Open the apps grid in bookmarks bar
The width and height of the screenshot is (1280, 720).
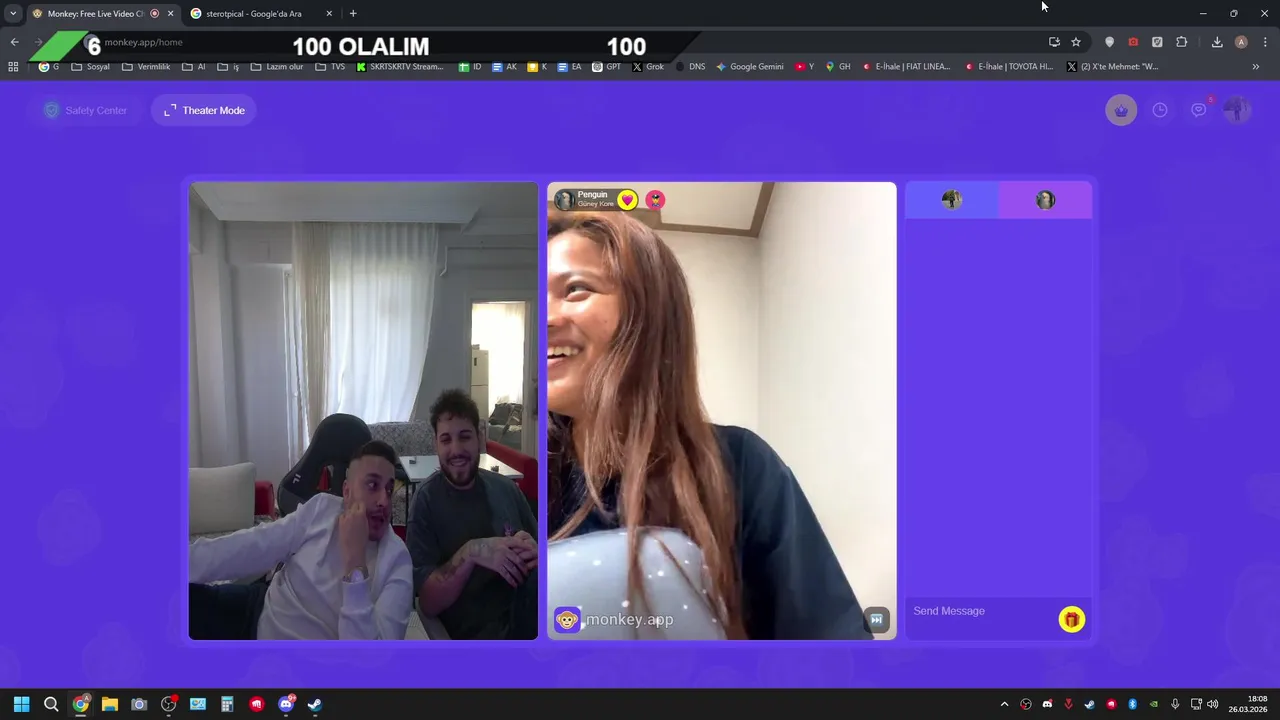pos(13,67)
